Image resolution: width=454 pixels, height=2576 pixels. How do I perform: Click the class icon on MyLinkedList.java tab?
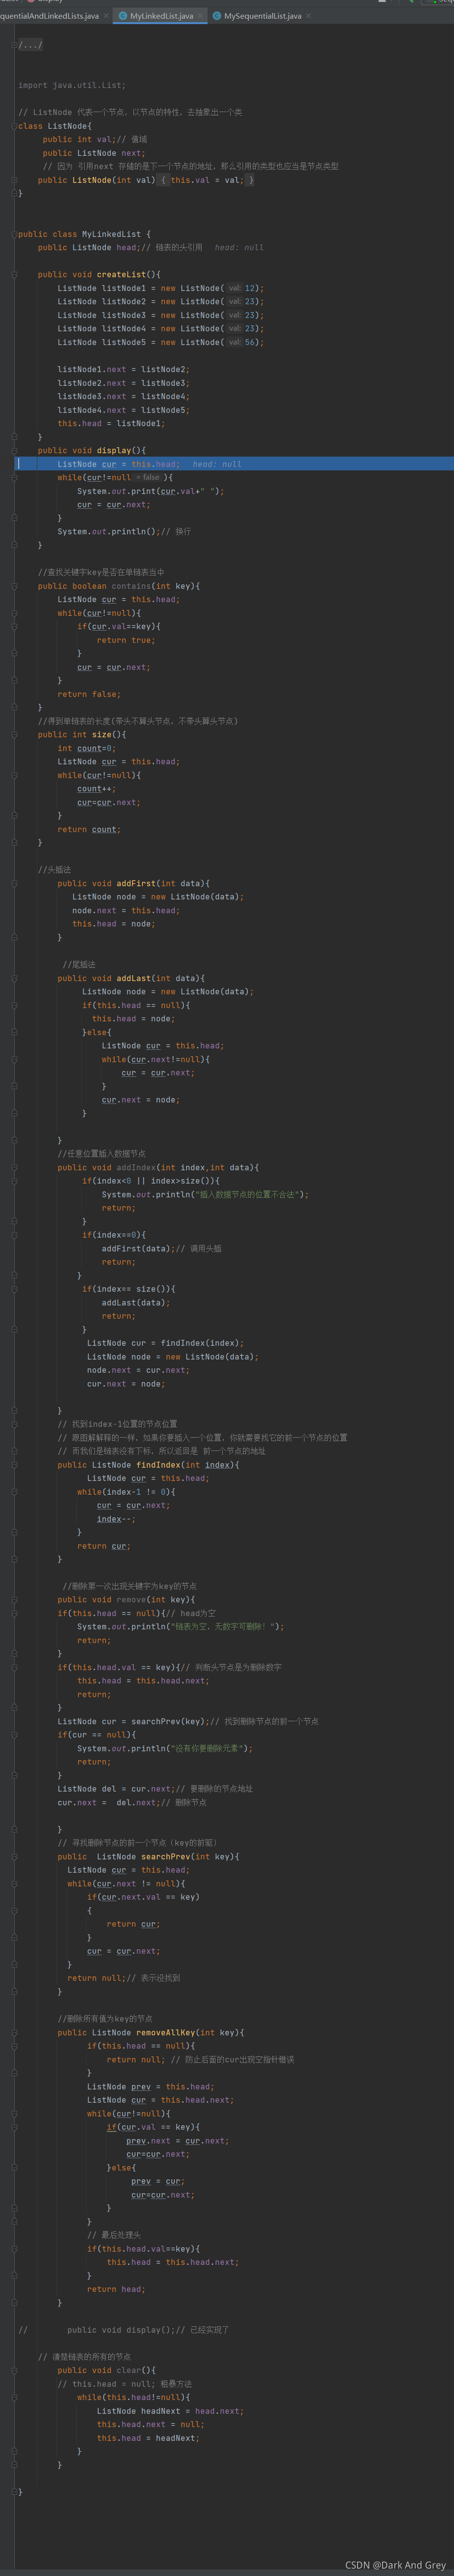point(122,16)
